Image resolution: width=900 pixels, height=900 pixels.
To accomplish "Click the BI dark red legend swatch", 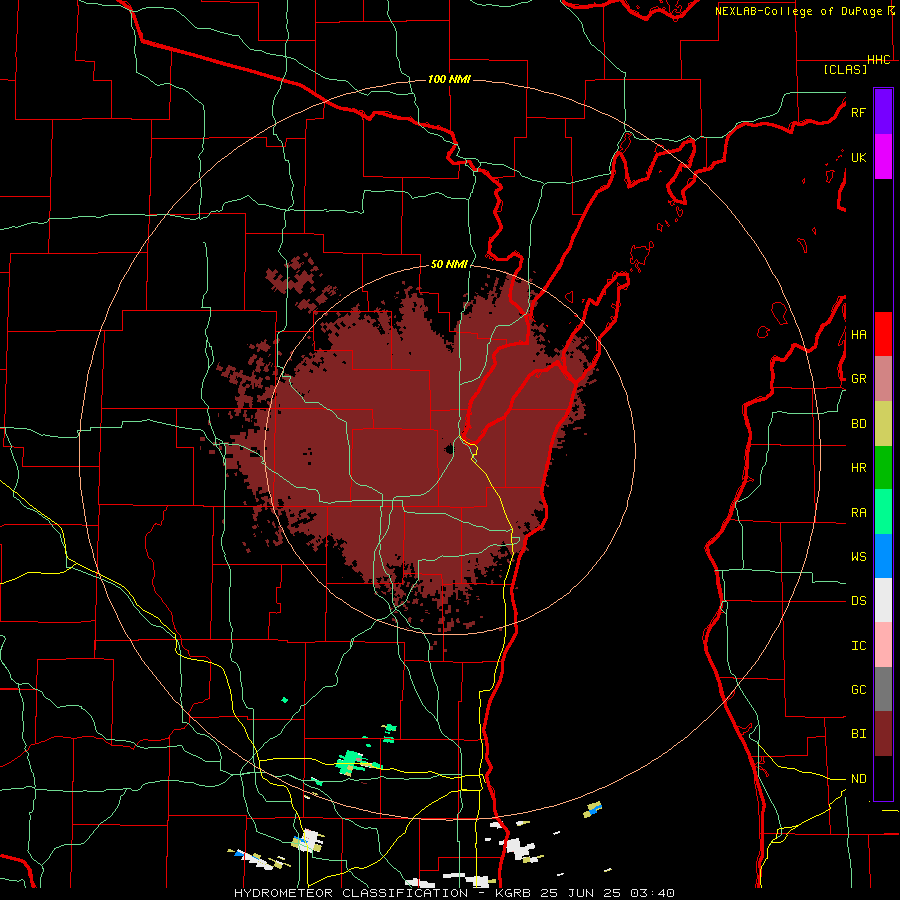I will (x=883, y=734).
